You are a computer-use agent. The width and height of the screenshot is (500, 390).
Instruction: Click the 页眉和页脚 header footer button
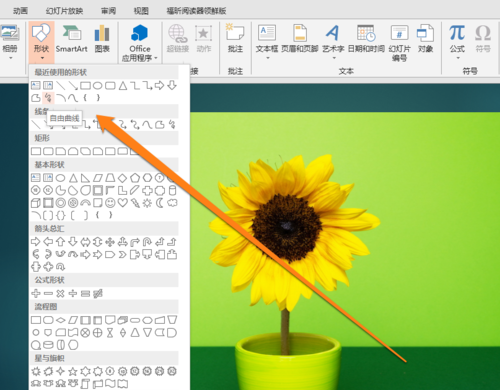(300, 39)
